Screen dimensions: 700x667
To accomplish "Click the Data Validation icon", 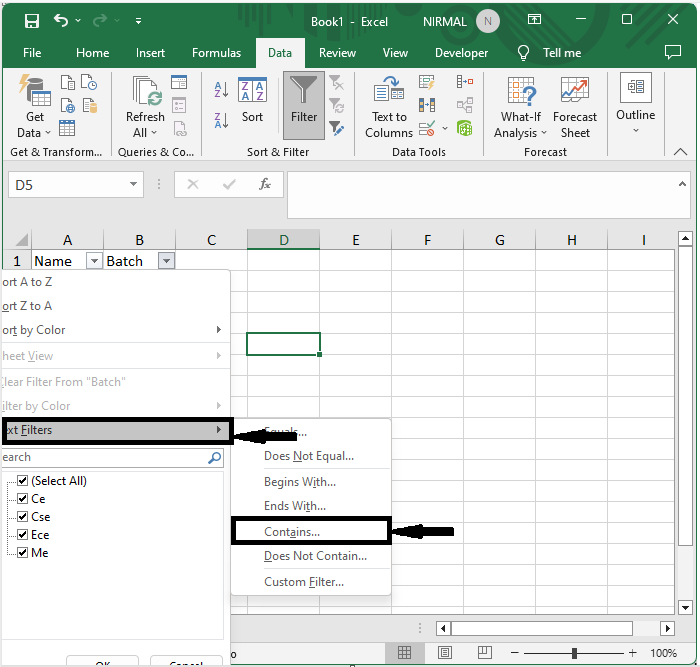I will pyautogui.click(x=426, y=129).
